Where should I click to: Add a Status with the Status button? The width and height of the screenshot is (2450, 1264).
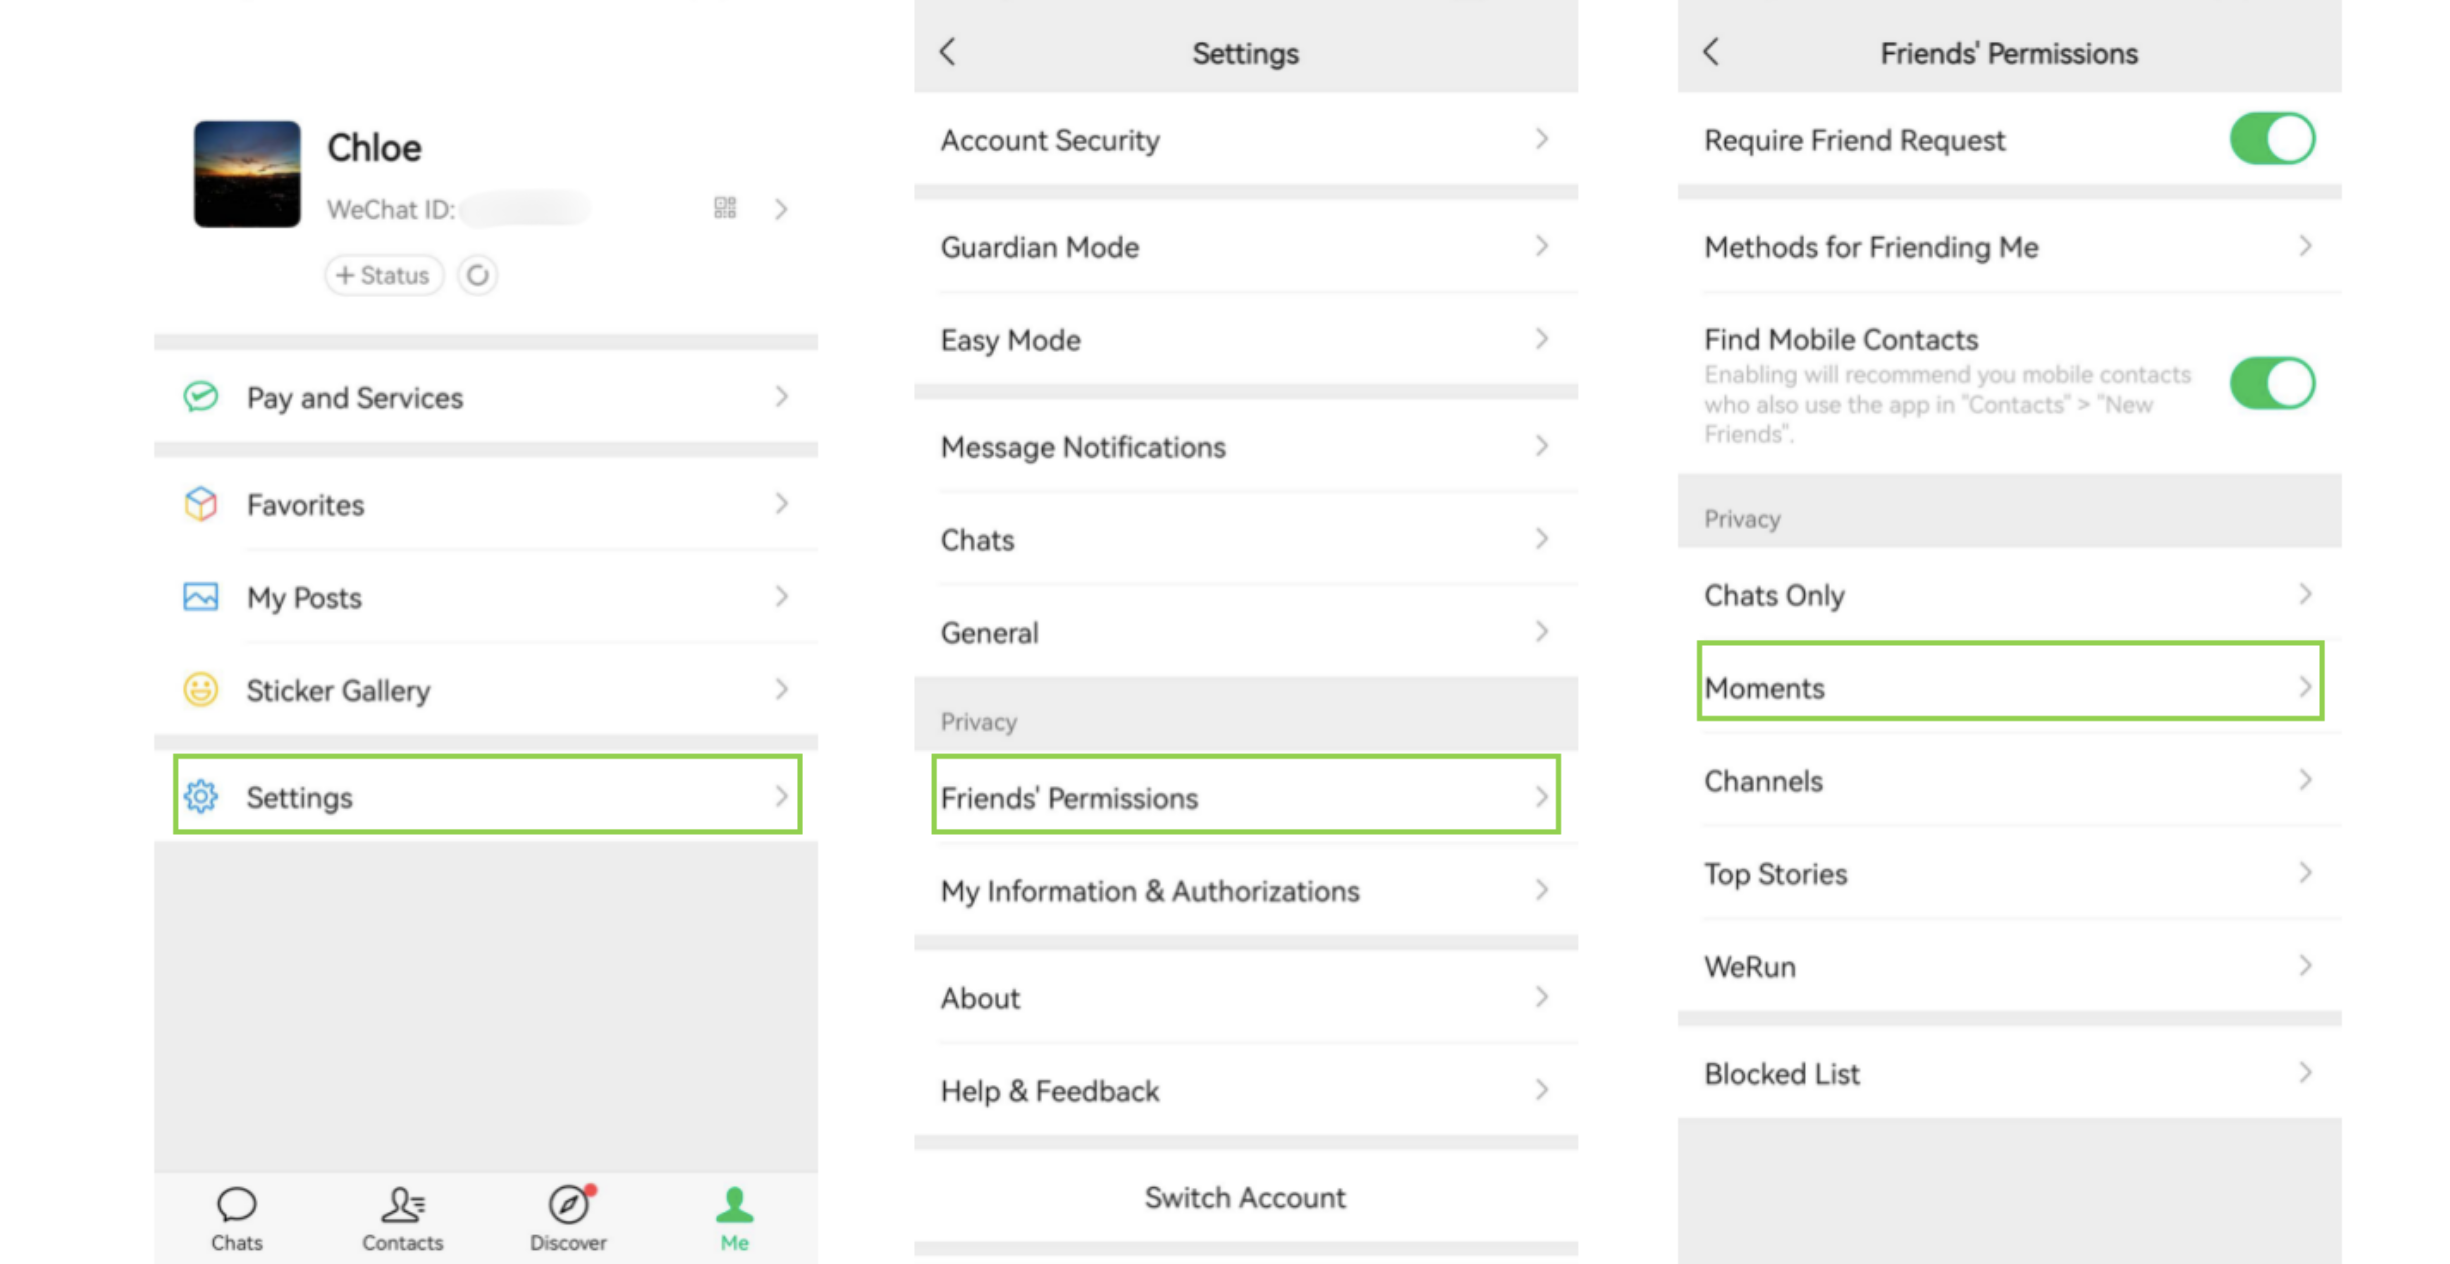(384, 275)
